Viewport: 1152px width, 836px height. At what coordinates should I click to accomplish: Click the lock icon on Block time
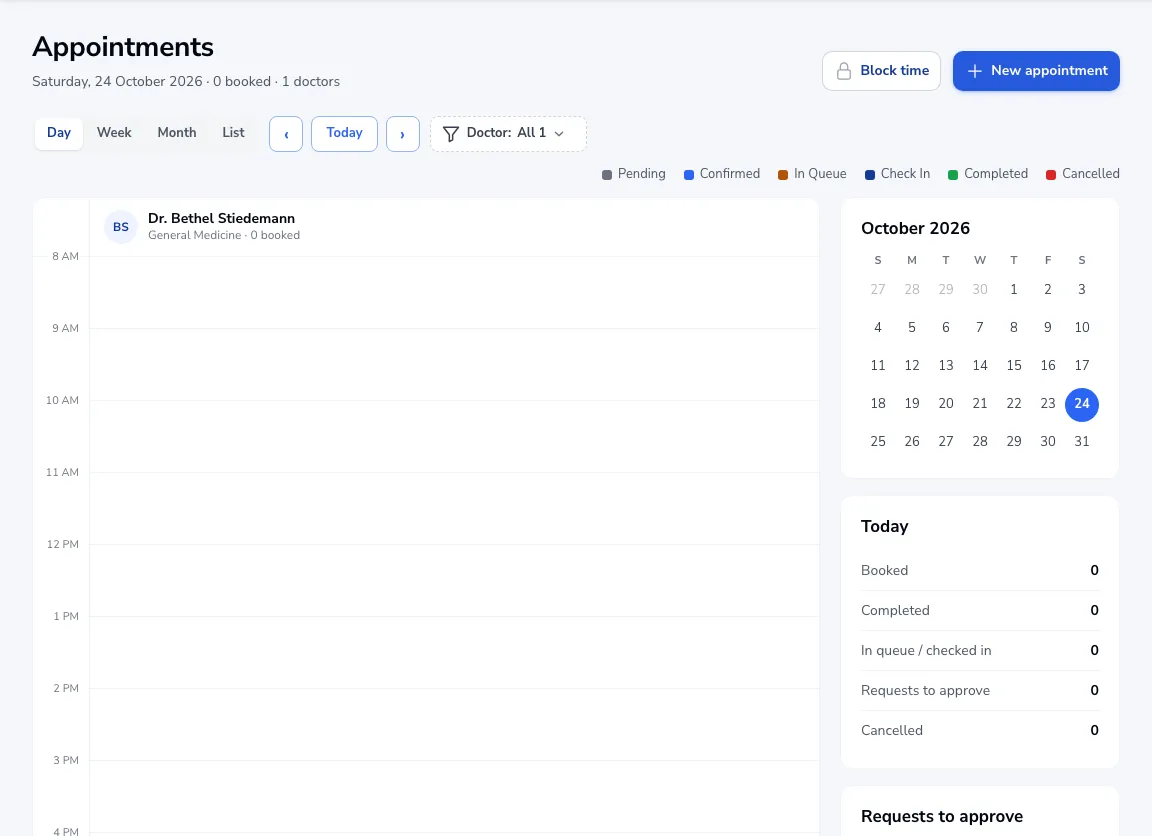point(844,71)
